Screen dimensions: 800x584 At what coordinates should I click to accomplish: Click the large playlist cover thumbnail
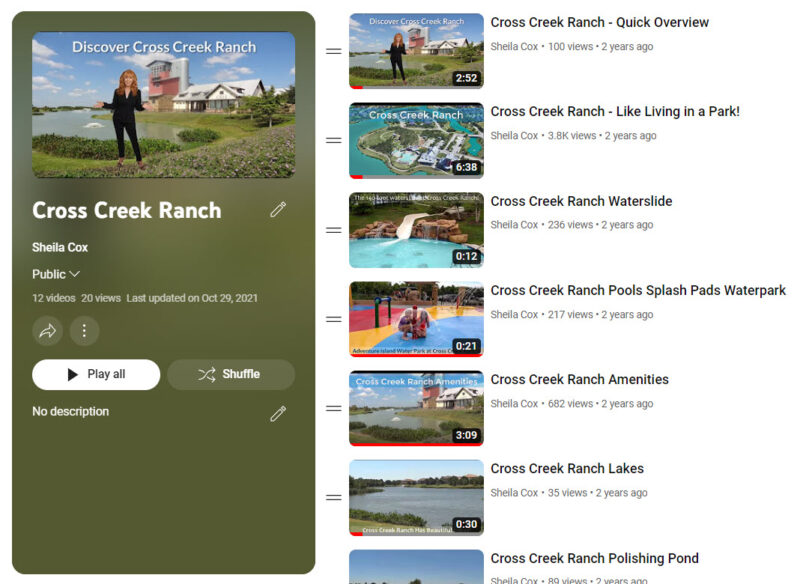(x=163, y=105)
